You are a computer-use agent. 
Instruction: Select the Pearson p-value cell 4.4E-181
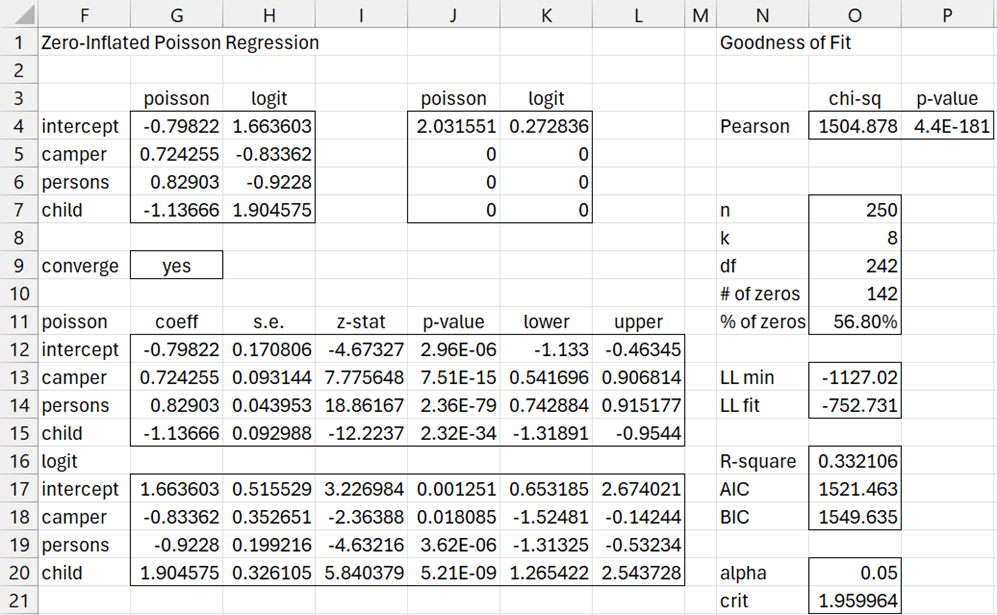(947, 127)
